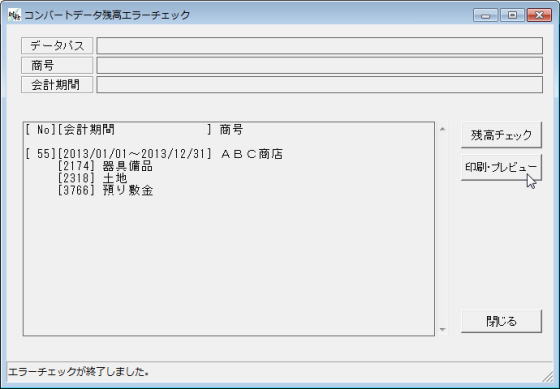Click the 商号 input field
This screenshot has height=389, width=560.
(319, 65)
